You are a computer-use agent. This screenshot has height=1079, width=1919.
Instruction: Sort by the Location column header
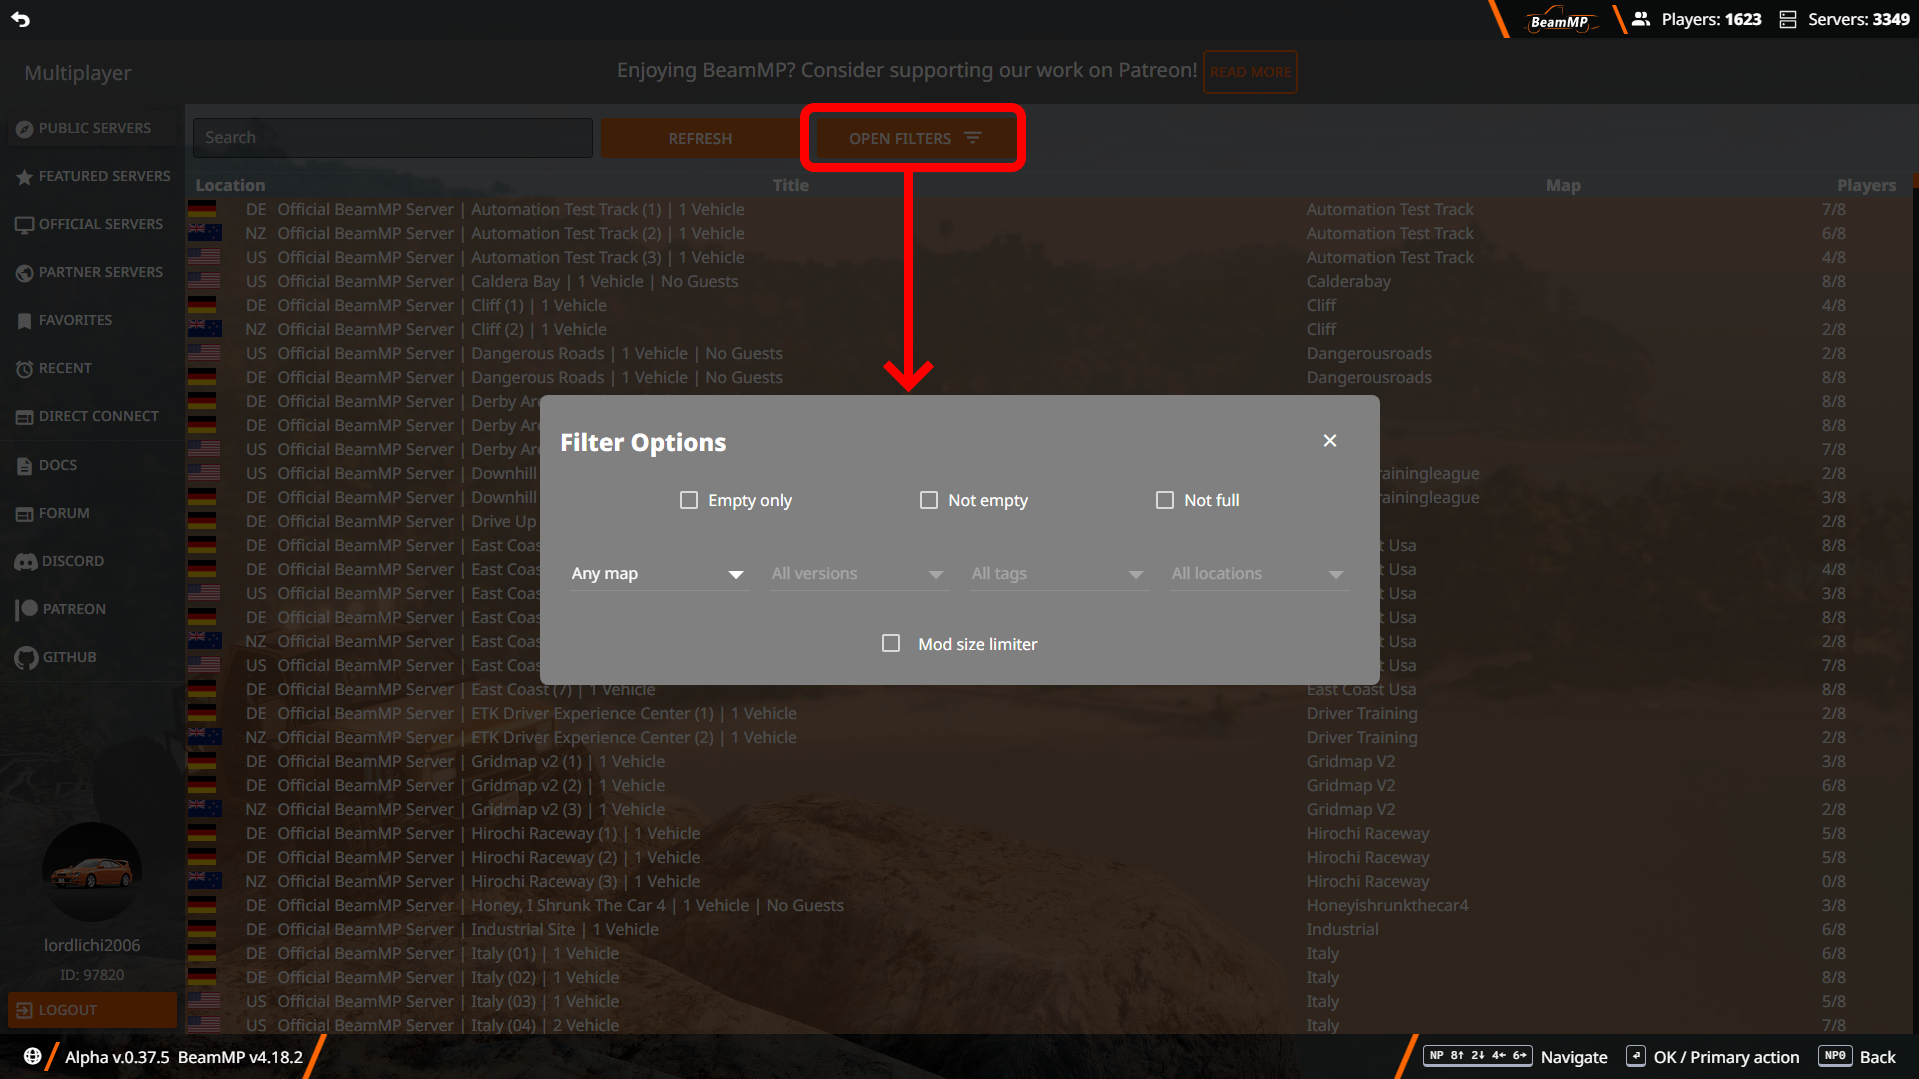click(230, 186)
